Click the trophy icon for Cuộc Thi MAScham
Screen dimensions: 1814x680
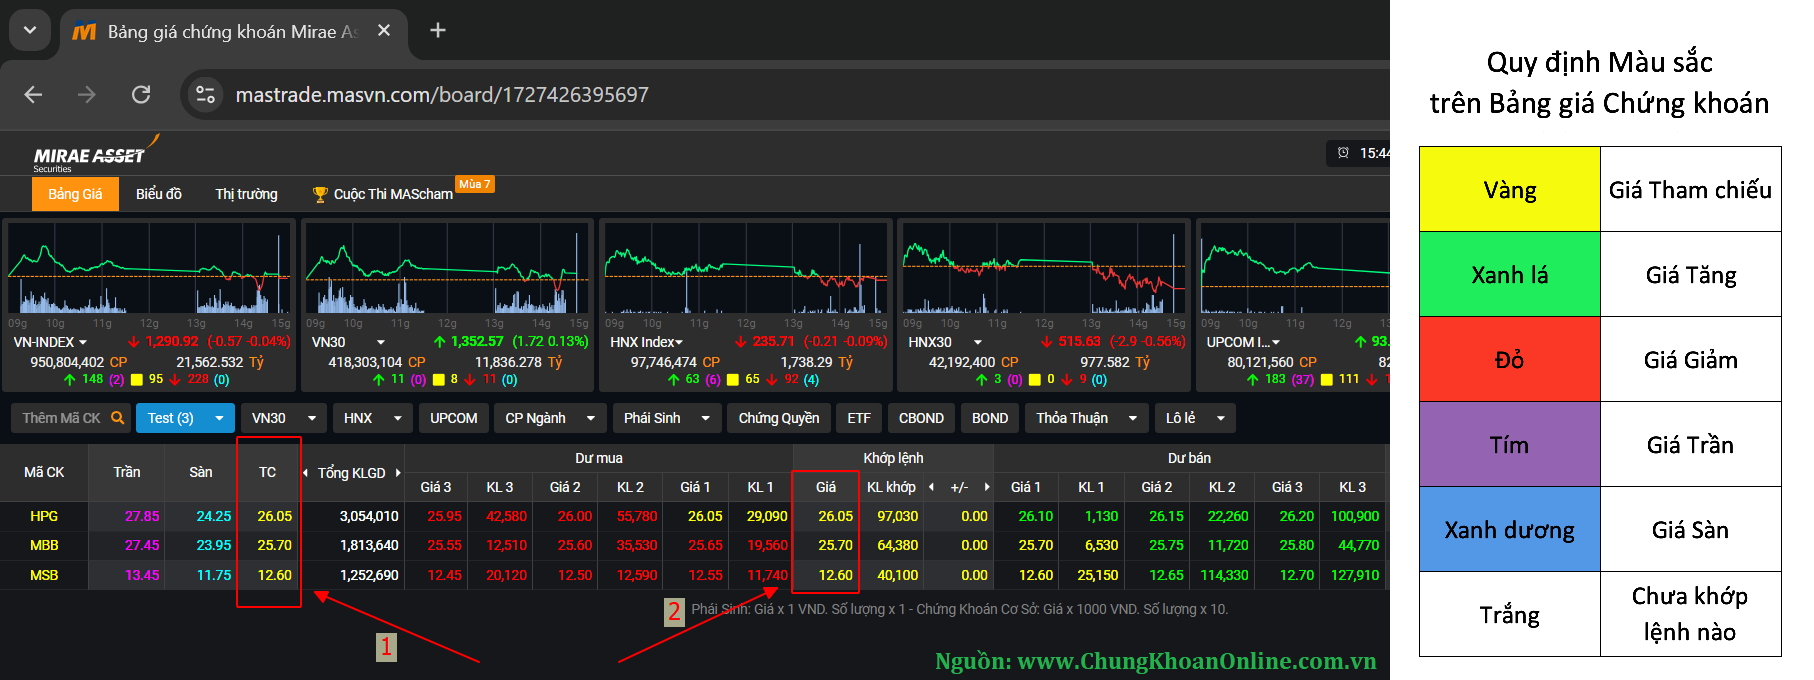(320, 194)
